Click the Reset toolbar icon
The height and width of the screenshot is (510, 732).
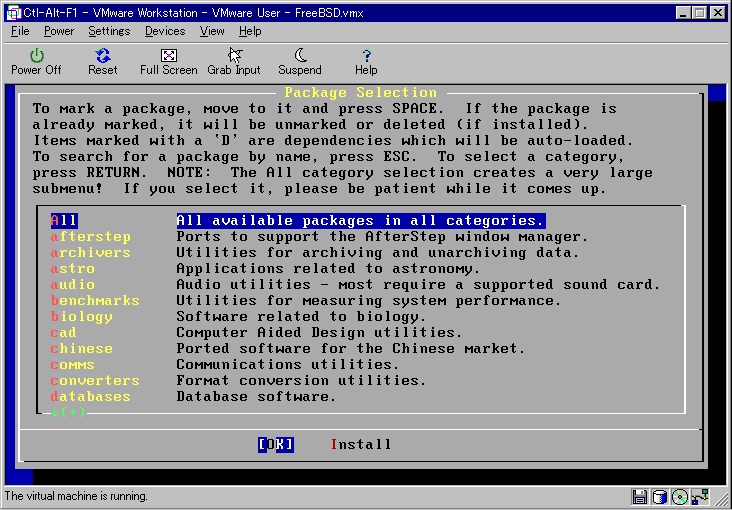pyautogui.click(x=103, y=56)
